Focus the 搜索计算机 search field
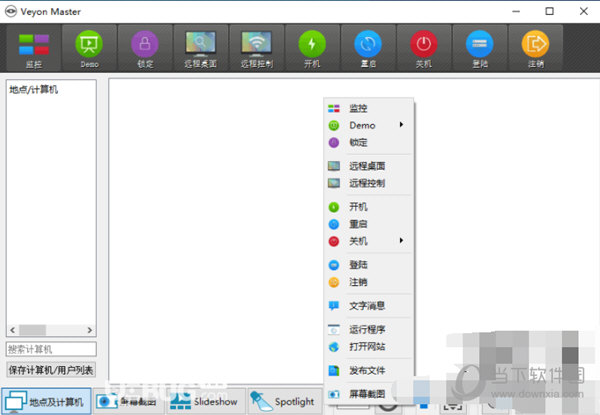This screenshot has width=600, height=415. [51, 349]
